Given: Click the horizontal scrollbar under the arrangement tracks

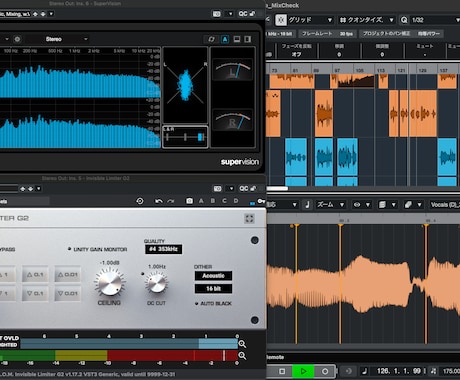Looking at the screenshot, I should coord(277,189).
